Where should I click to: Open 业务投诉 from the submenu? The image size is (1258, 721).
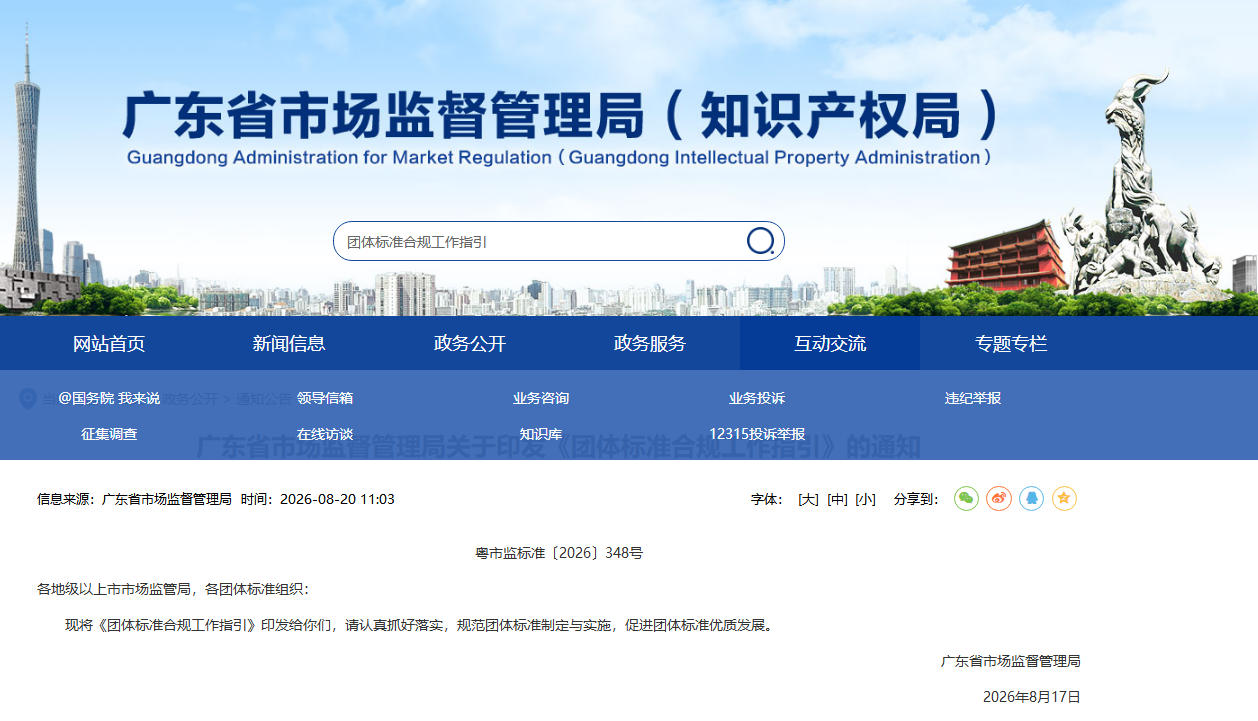pyautogui.click(x=757, y=398)
